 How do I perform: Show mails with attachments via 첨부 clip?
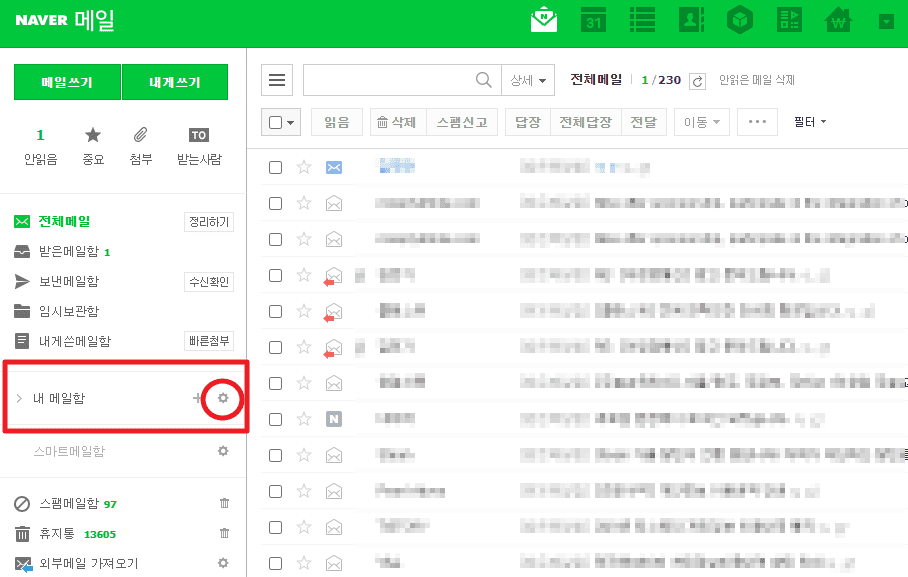pyautogui.click(x=141, y=147)
